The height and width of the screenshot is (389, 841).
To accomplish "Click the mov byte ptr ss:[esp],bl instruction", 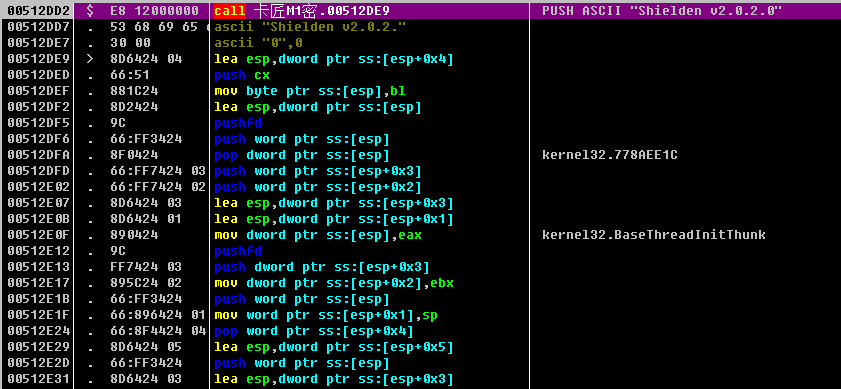I will point(310,90).
